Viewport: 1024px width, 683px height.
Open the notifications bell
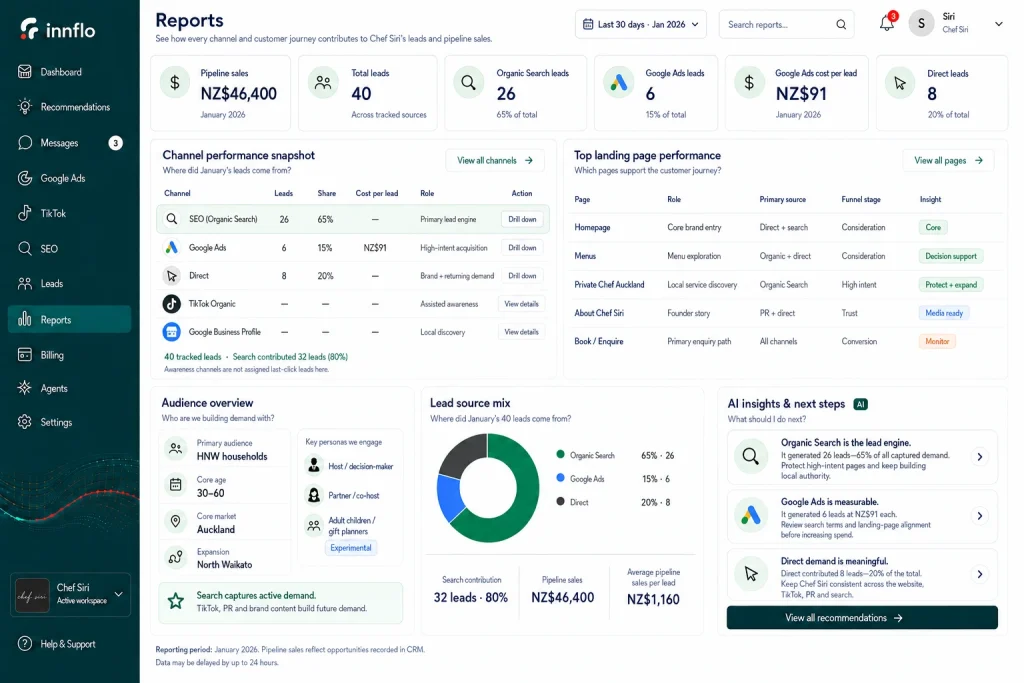886,24
